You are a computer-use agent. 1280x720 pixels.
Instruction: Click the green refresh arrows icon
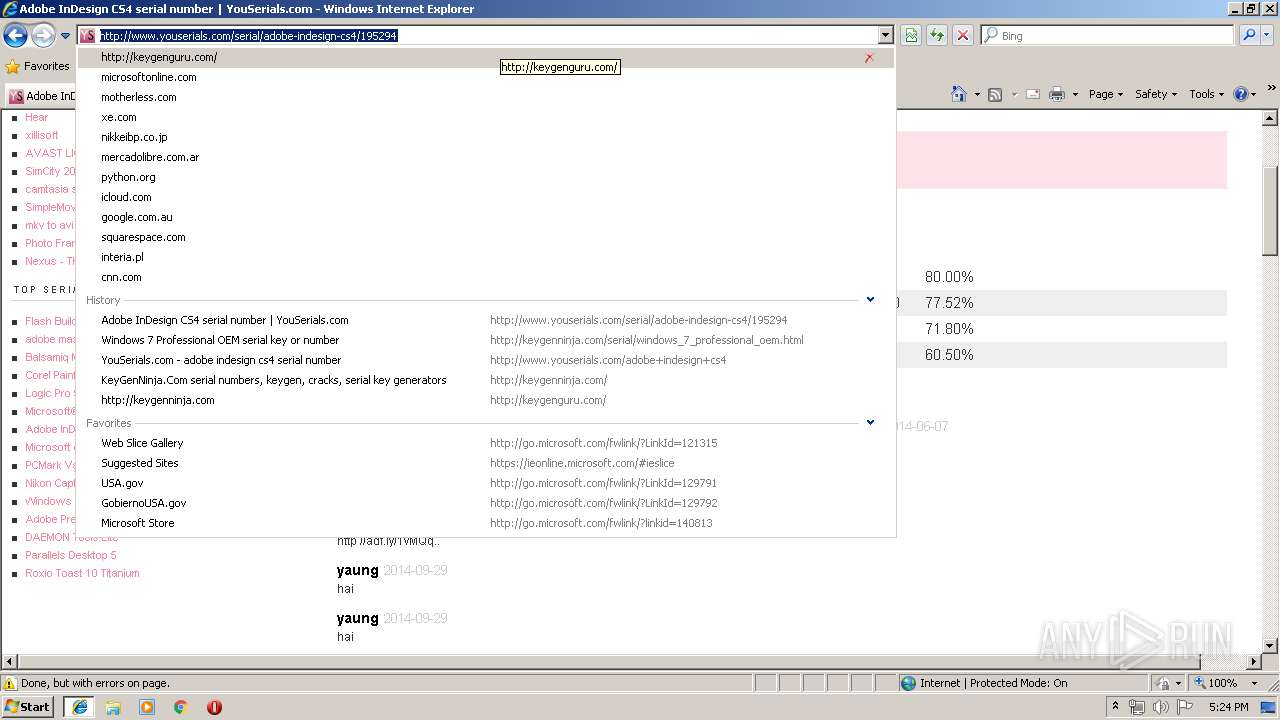coord(937,35)
